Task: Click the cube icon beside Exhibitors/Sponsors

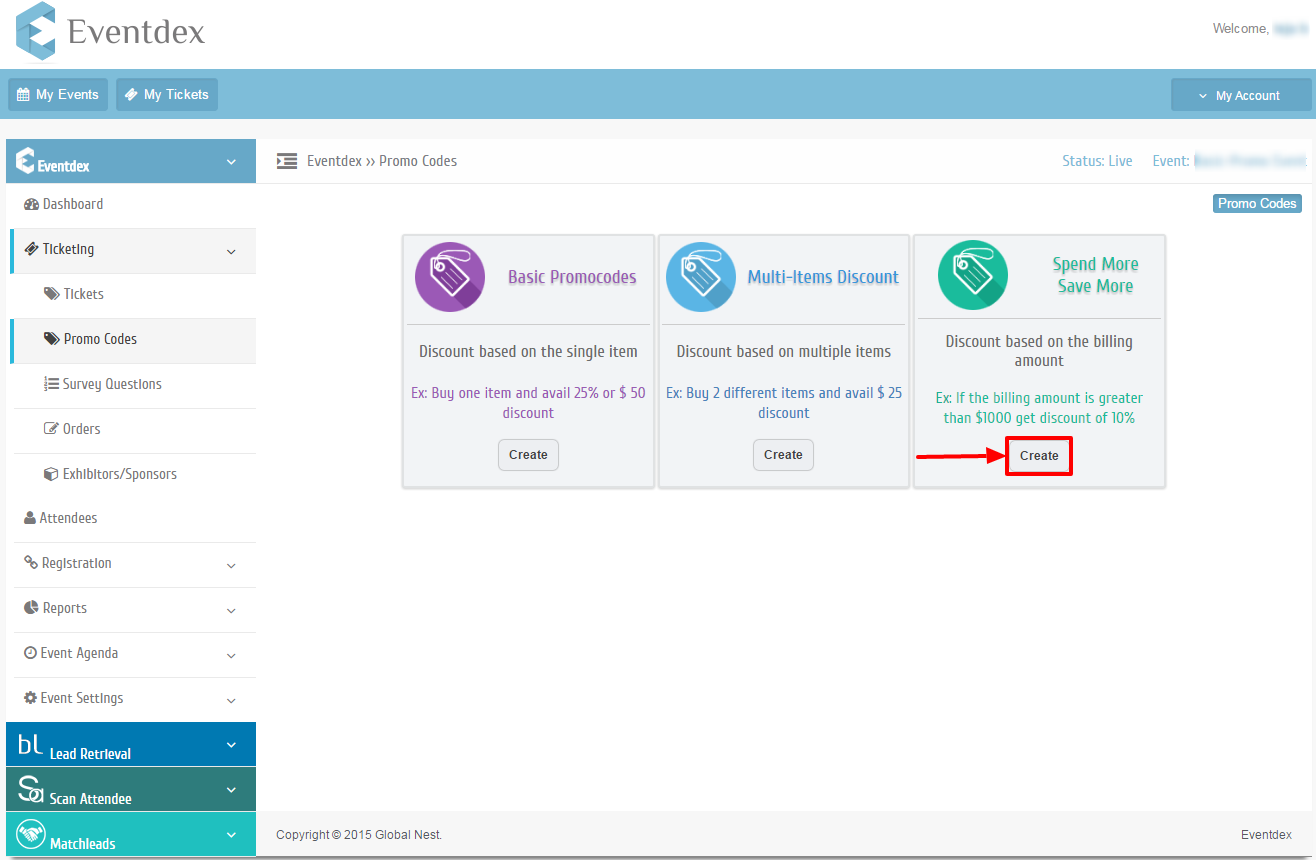Action: pyautogui.click(x=52, y=474)
